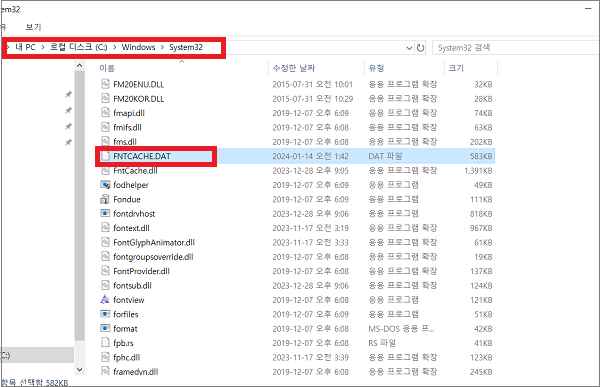This screenshot has width=600, height=387.
Task: Sort by 크기 column header
Action: click(x=456, y=68)
